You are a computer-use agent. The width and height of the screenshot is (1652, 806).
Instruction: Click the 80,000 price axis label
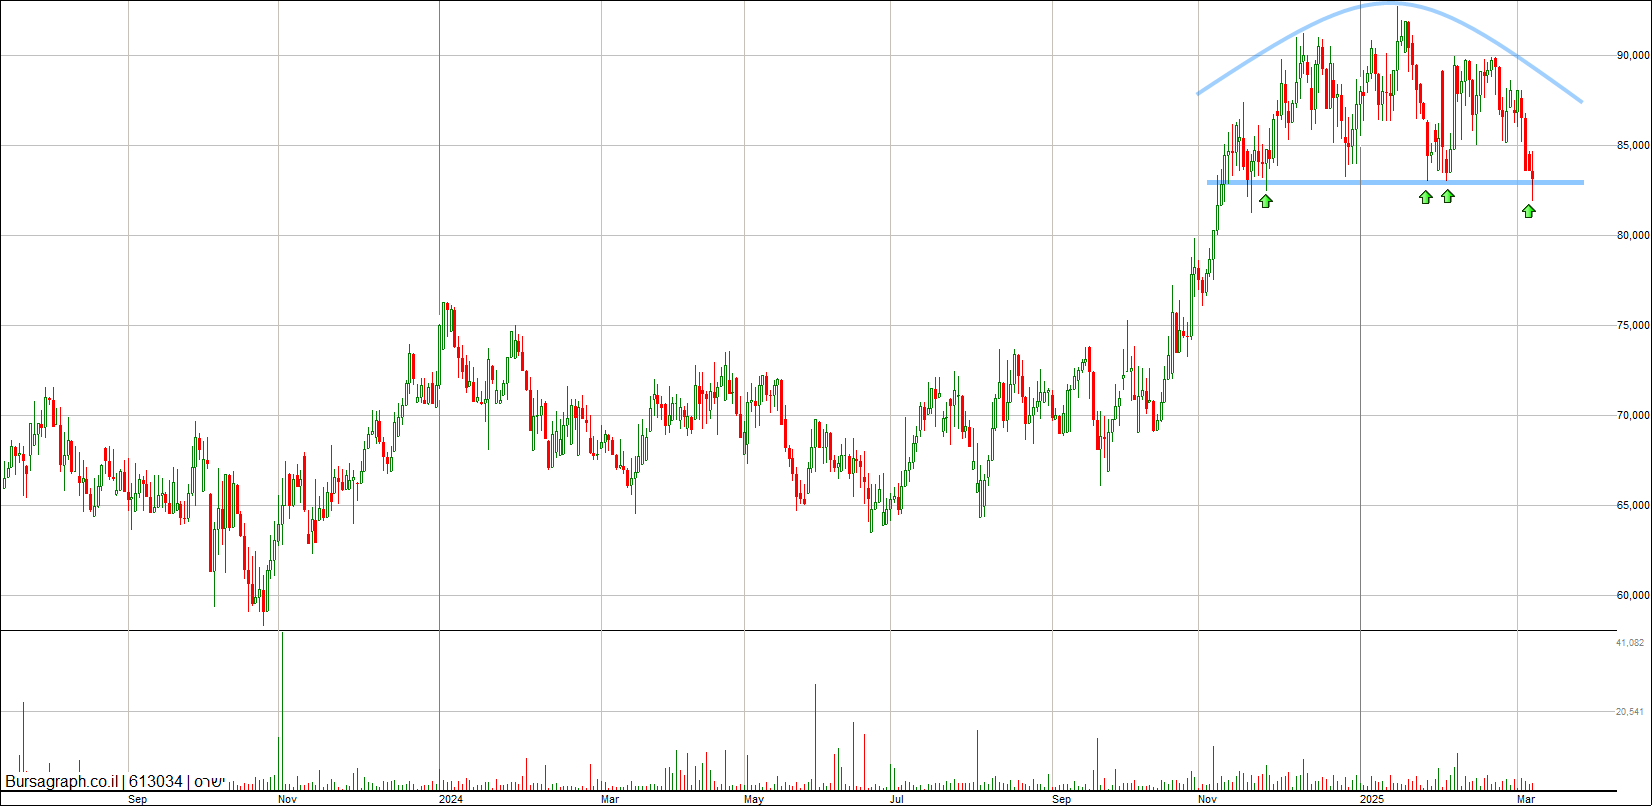1632,236
